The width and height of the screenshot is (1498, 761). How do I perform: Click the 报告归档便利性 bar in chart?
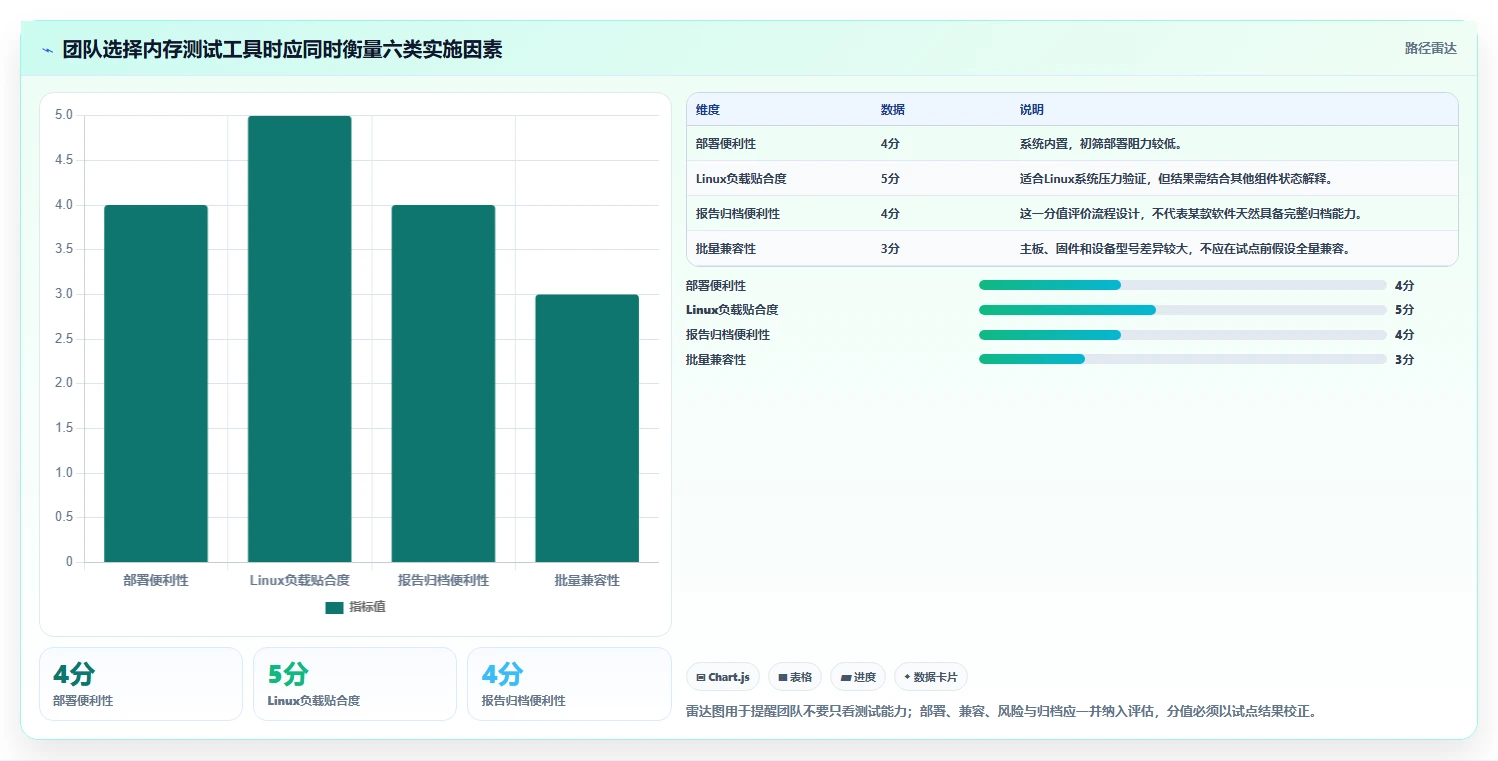coord(443,383)
